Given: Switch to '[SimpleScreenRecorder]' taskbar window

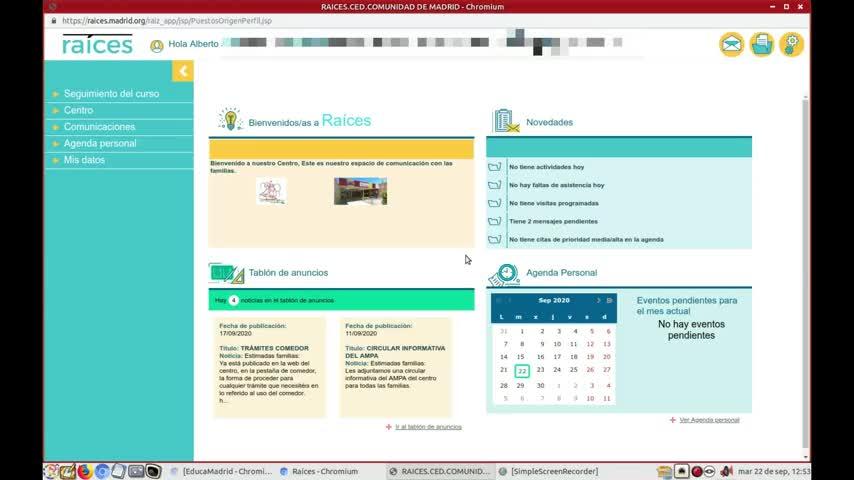Looking at the screenshot, I should [549, 471].
